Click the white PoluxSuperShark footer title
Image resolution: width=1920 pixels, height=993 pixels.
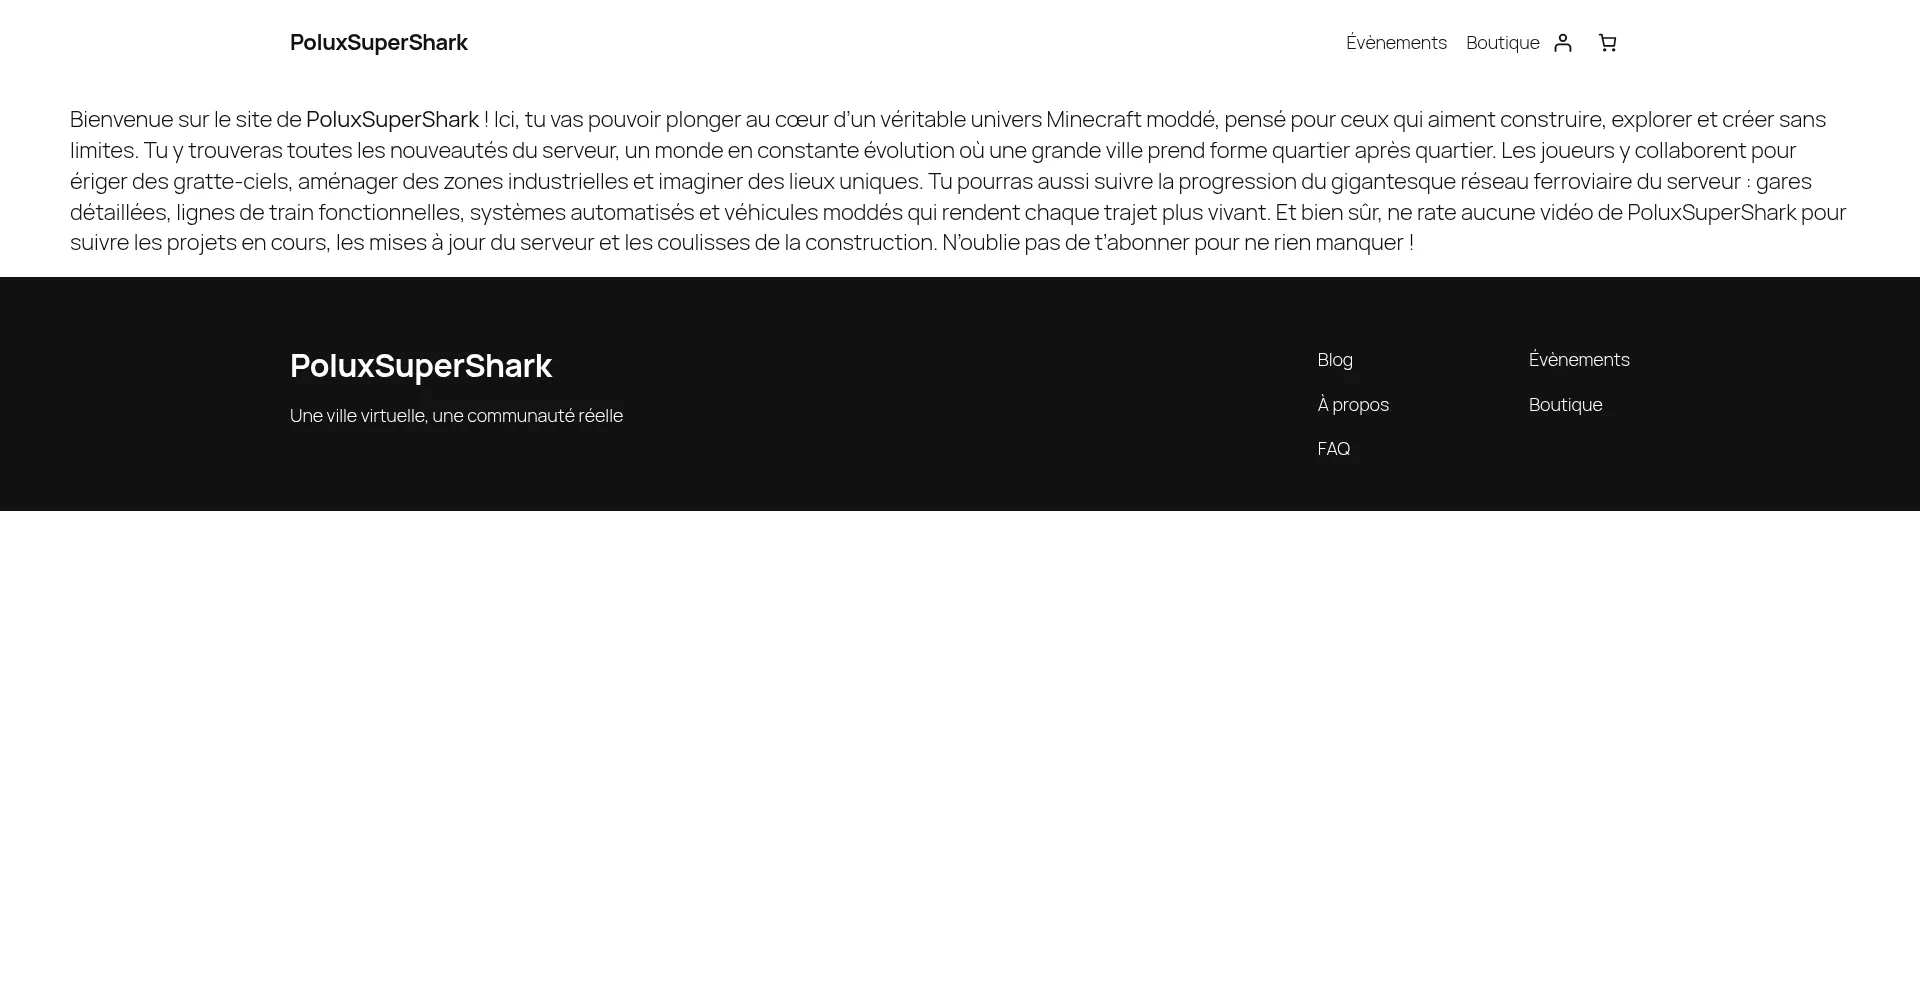[x=420, y=366]
